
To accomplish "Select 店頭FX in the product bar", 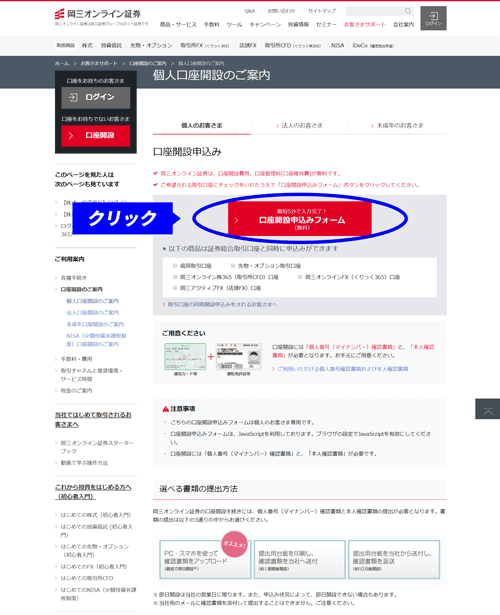I will (x=247, y=45).
